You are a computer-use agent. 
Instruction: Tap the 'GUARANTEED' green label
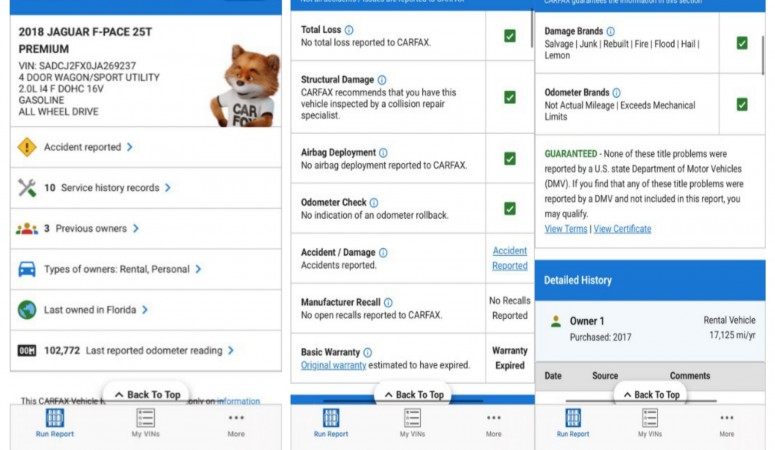[570, 154]
